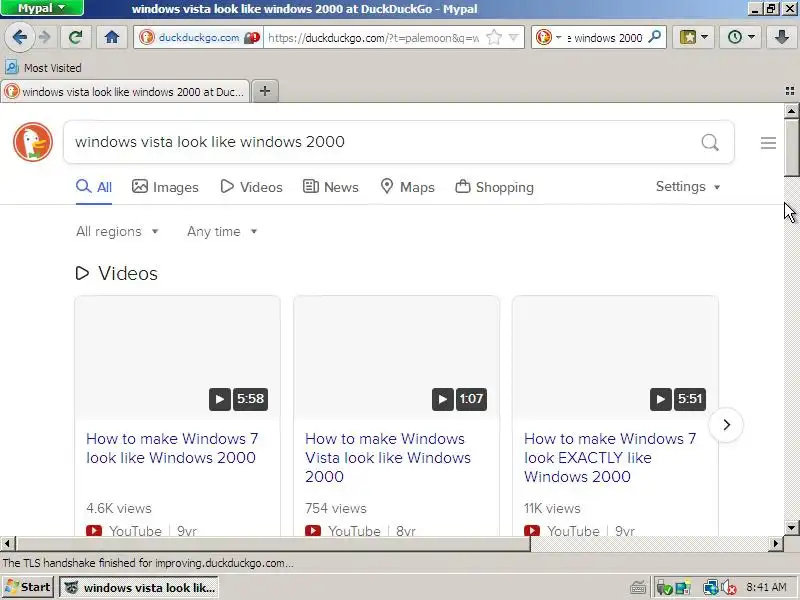Image resolution: width=800 pixels, height=600 pixels.
Task: Click the List all tabs icon
Action: pos(790,91)
